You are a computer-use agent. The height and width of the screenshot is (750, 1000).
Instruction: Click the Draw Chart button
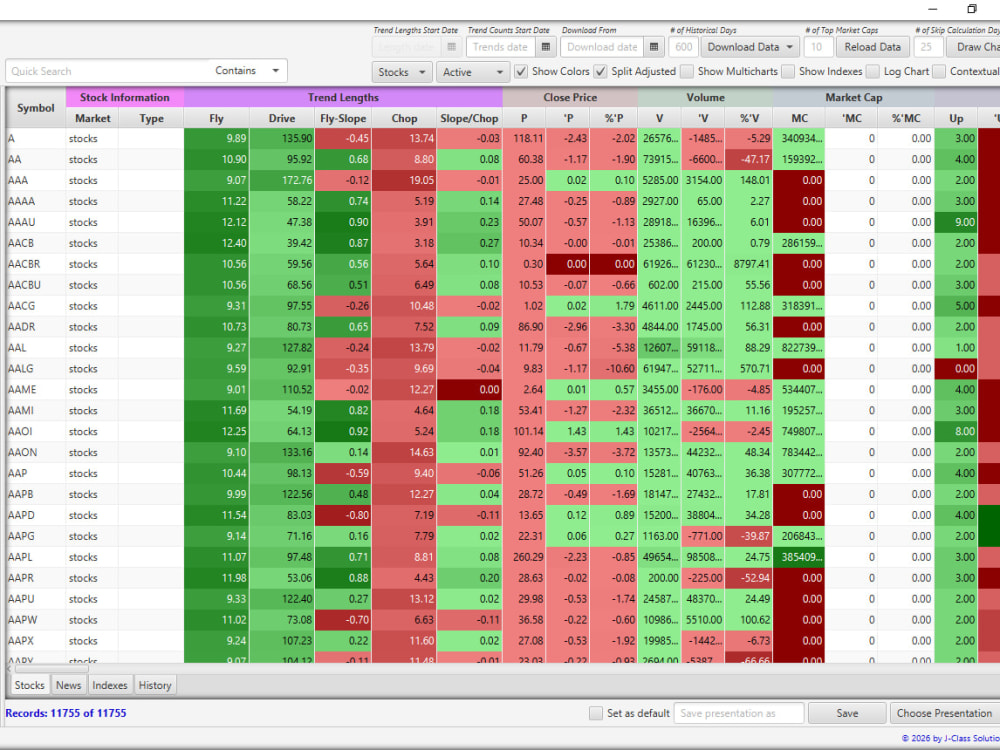(x=974, y=47)
